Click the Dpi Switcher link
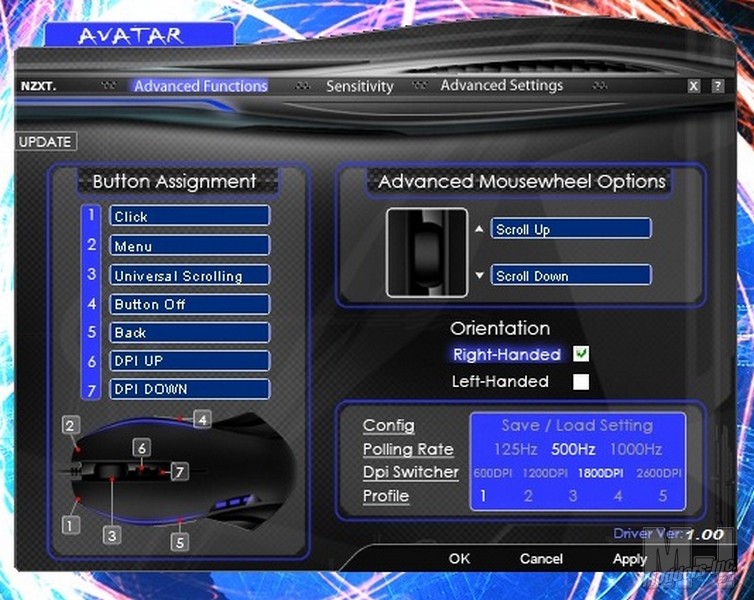Viewport: 754px width, 600px height. [x=411, y=472]
